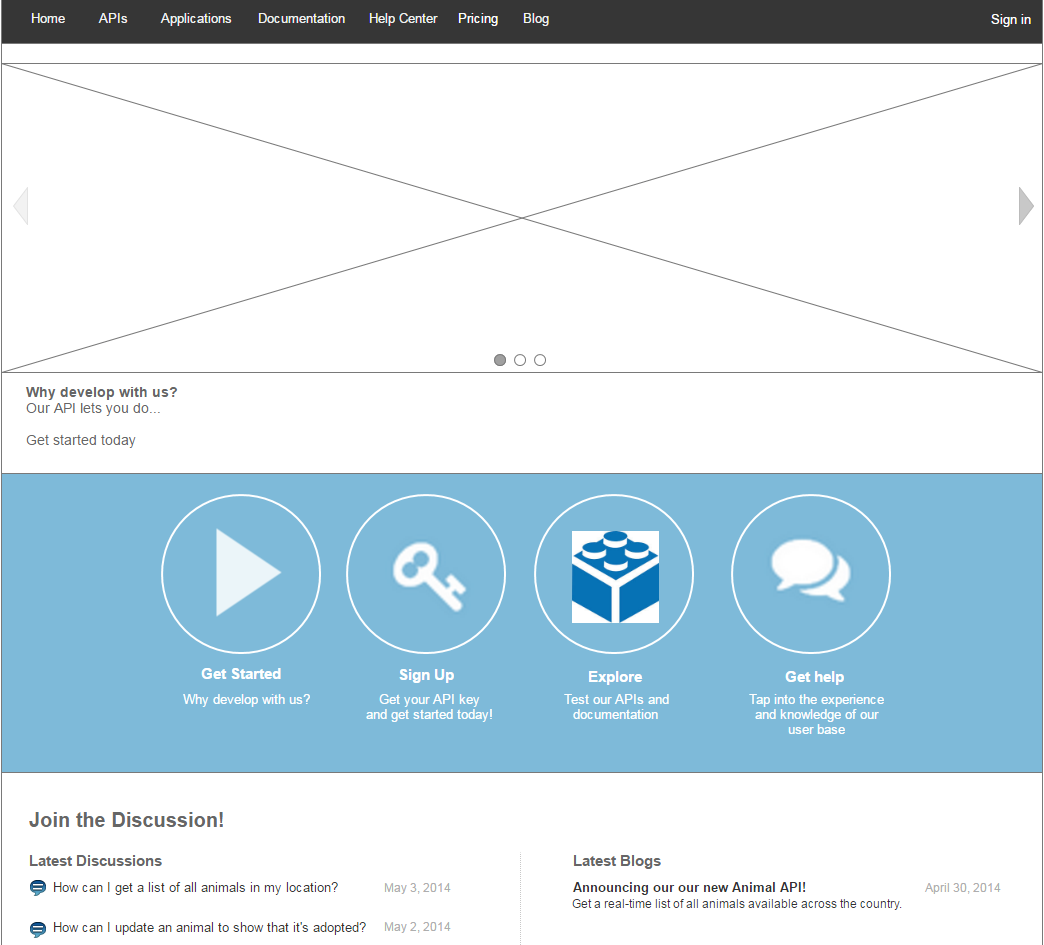Open discussion about listing animals in location
Screen dimensions: 1044x945
(x=195, y=887)
